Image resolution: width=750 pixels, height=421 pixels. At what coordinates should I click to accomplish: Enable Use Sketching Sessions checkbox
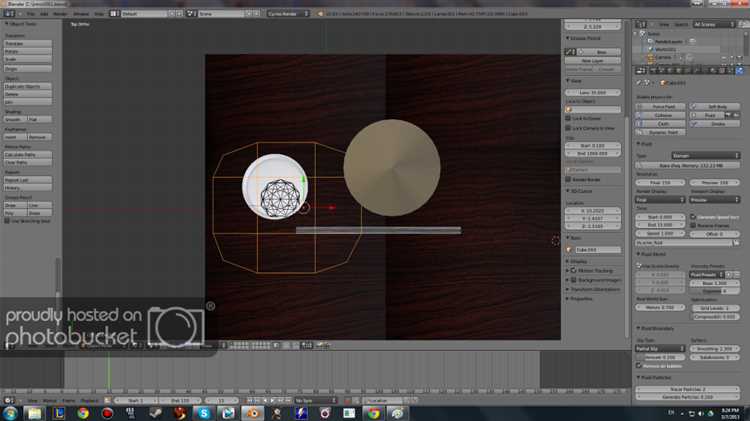(x=7, y=221)
